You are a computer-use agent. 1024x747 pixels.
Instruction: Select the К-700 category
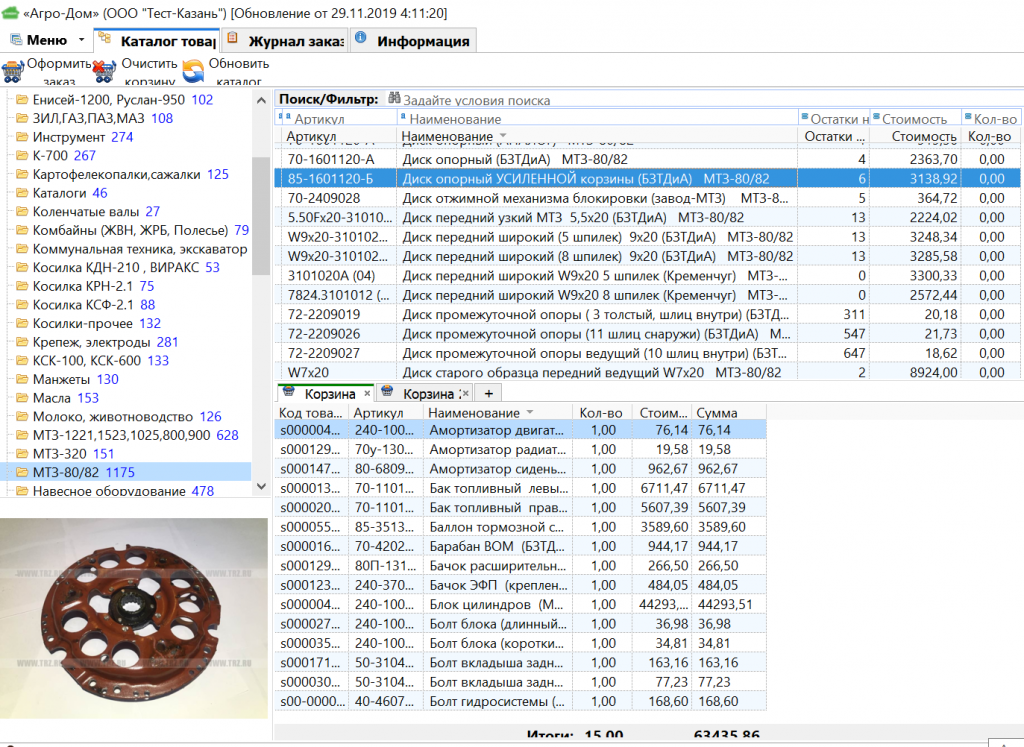65,155
